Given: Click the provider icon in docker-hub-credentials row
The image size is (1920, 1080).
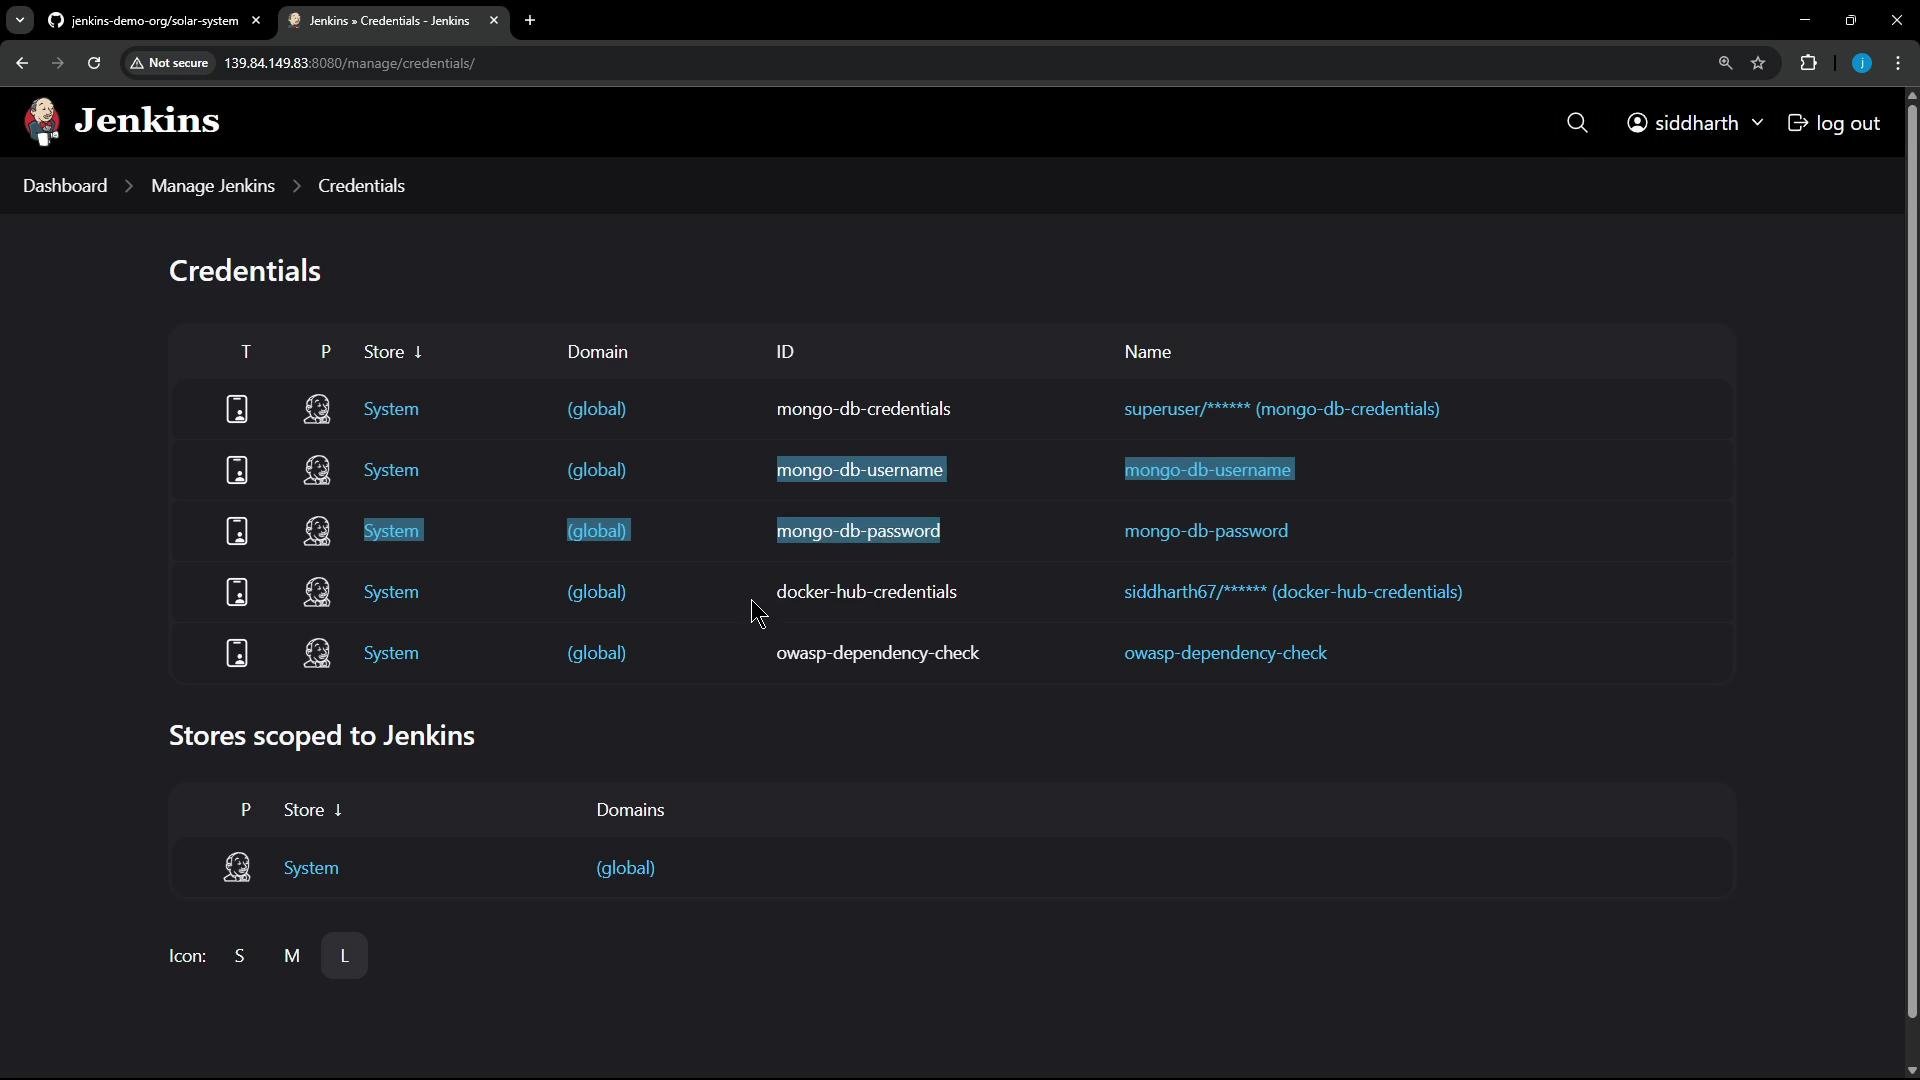Looking at the screenshot, I should (x=317, y=592).
